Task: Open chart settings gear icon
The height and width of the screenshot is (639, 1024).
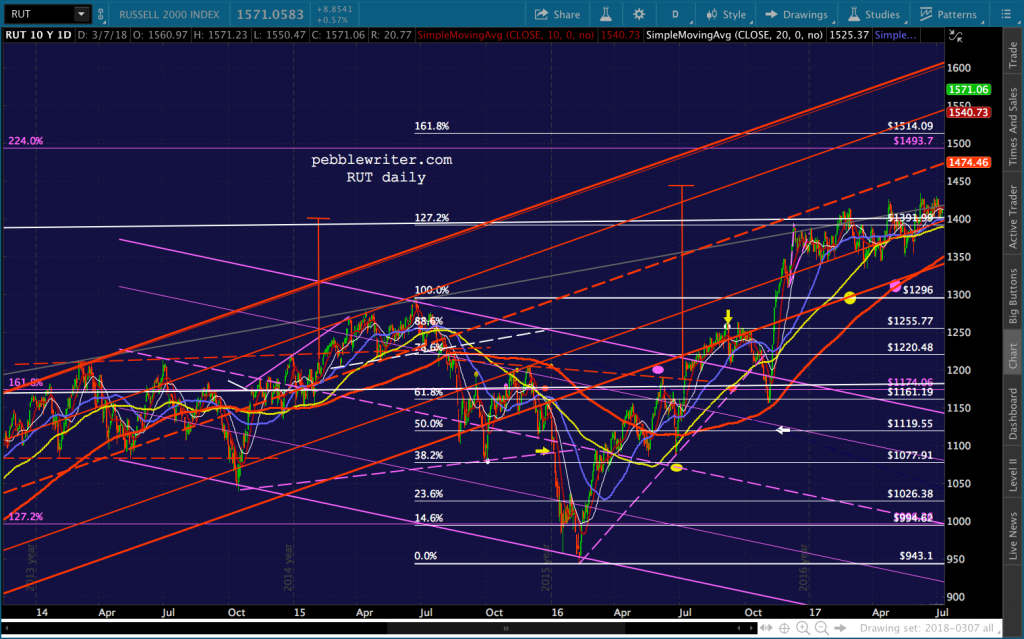Action: point(639,14)
